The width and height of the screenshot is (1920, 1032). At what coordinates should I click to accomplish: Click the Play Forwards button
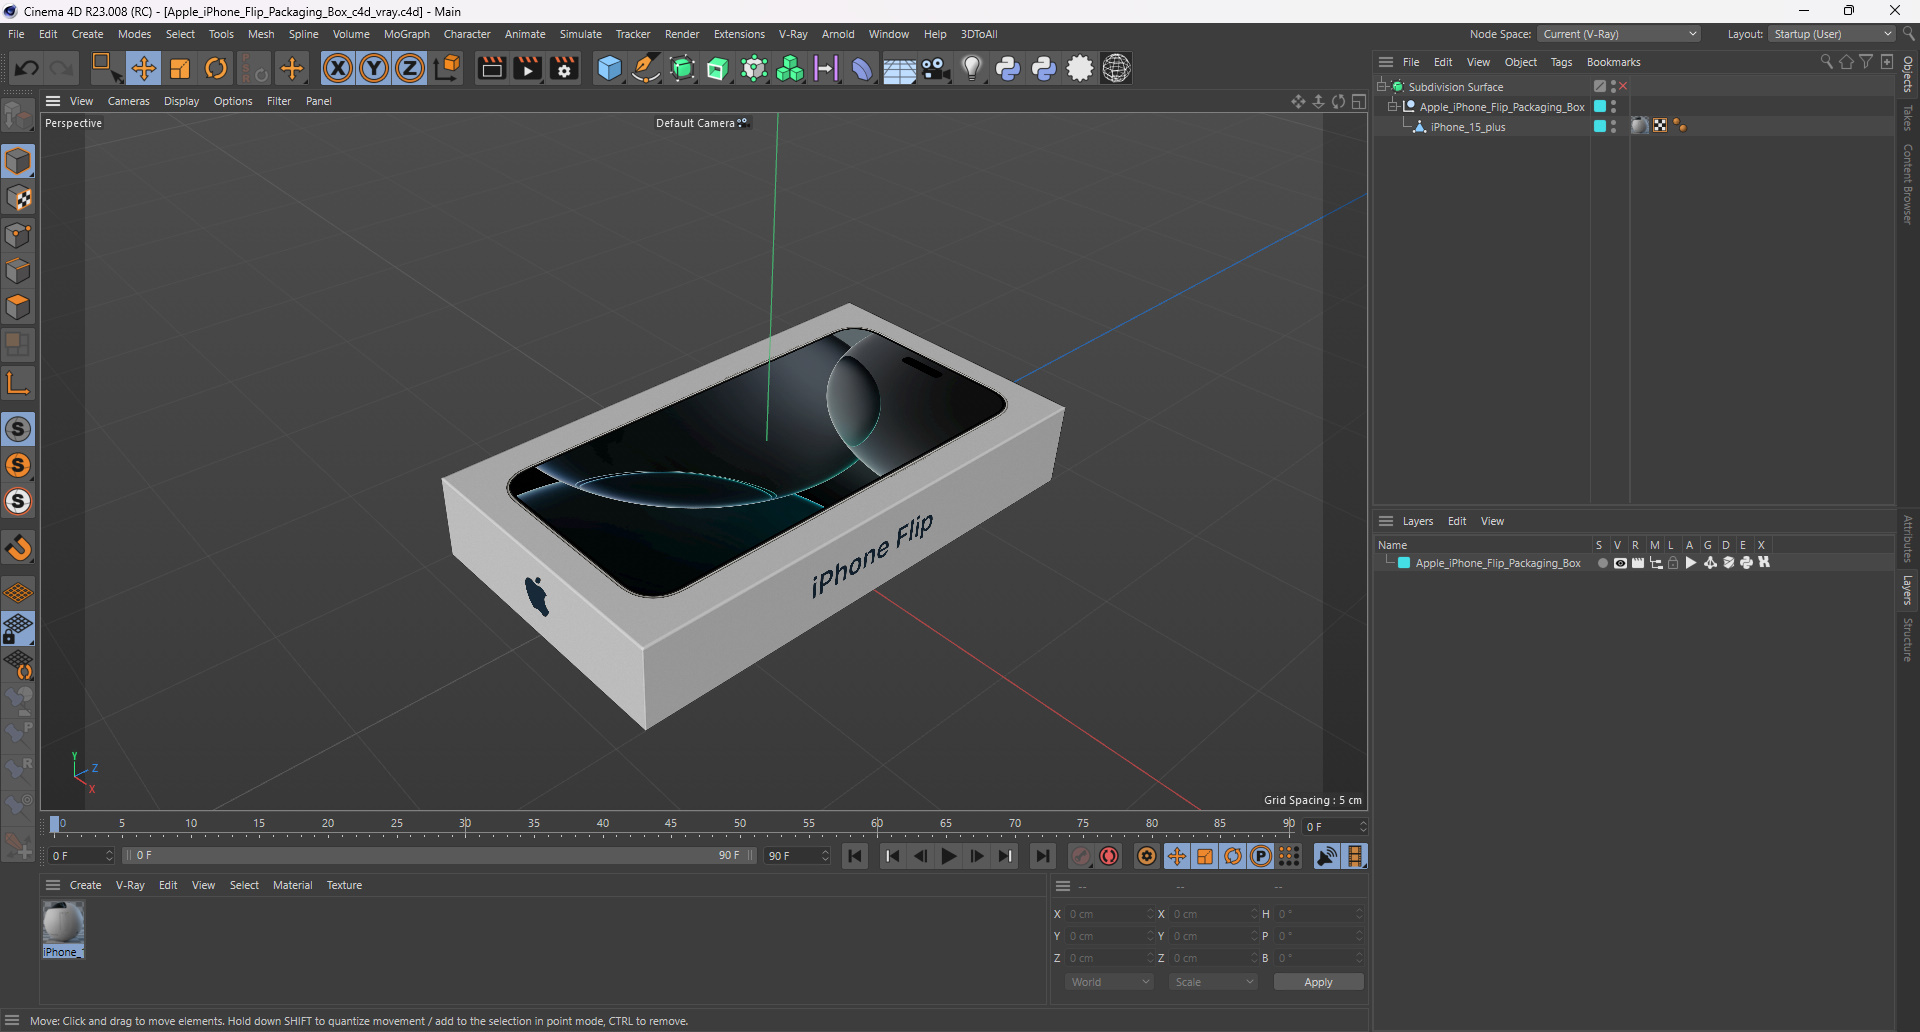click(x=949, y=856)
